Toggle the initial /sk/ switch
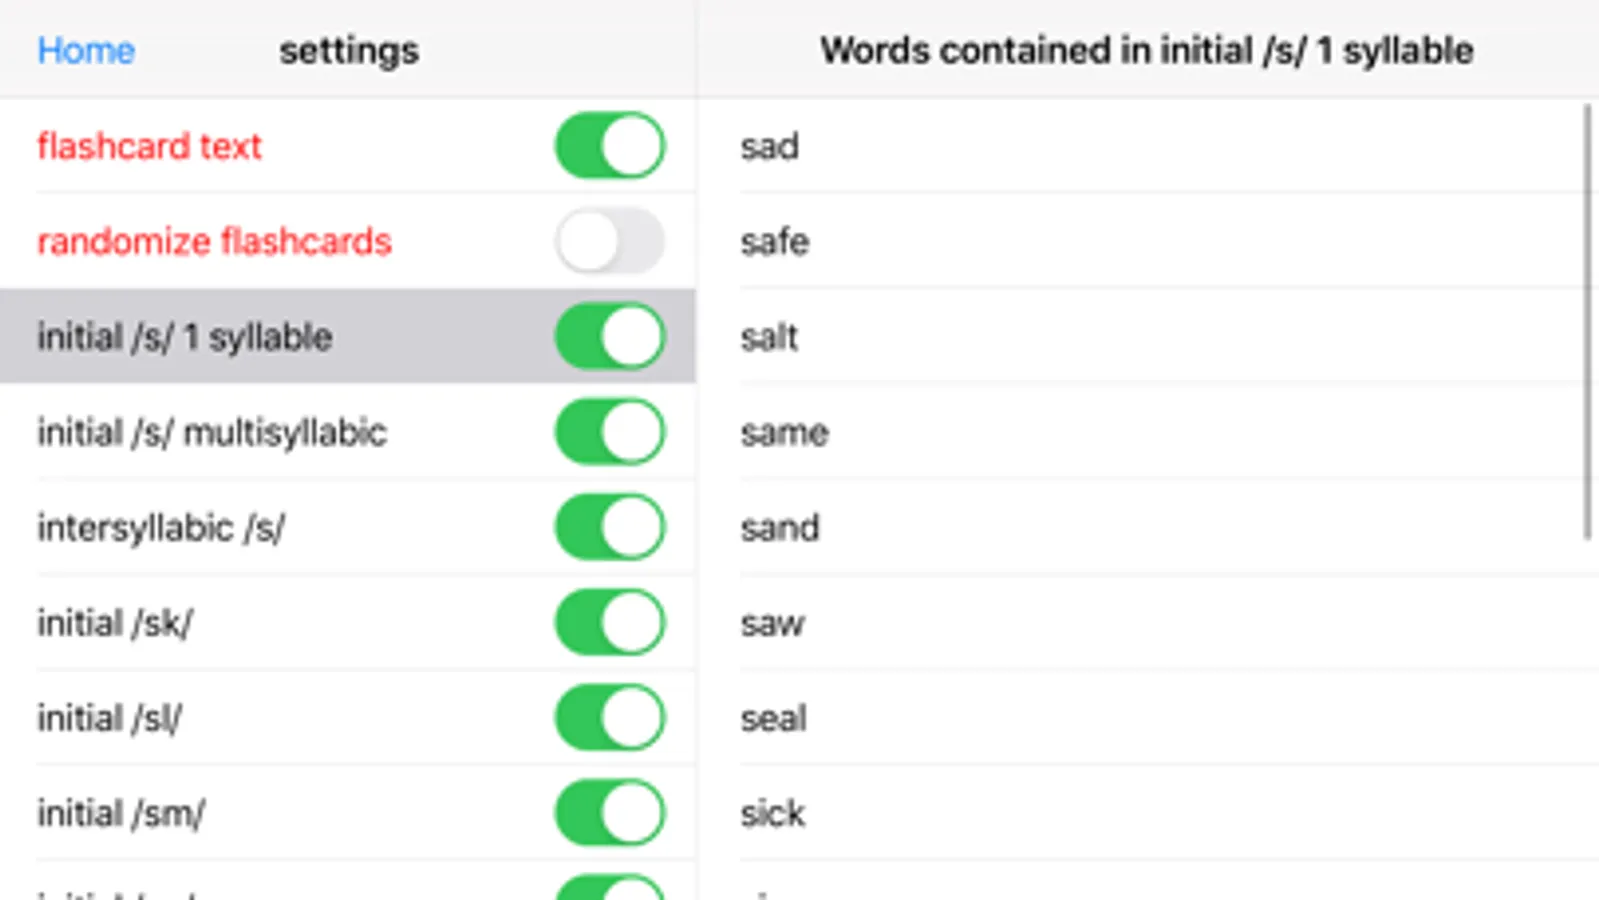 [x=610, y=622]
